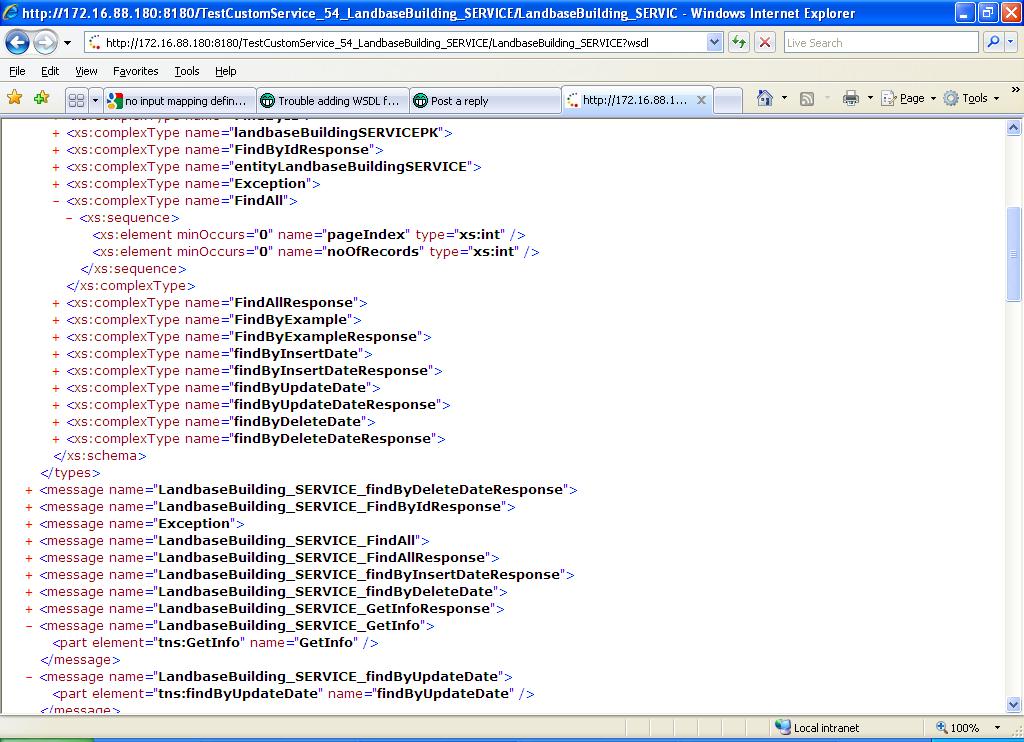The image size is (1024, 742).
Task: Open the address bar history dropdown
Action: [x=714, y=43]
